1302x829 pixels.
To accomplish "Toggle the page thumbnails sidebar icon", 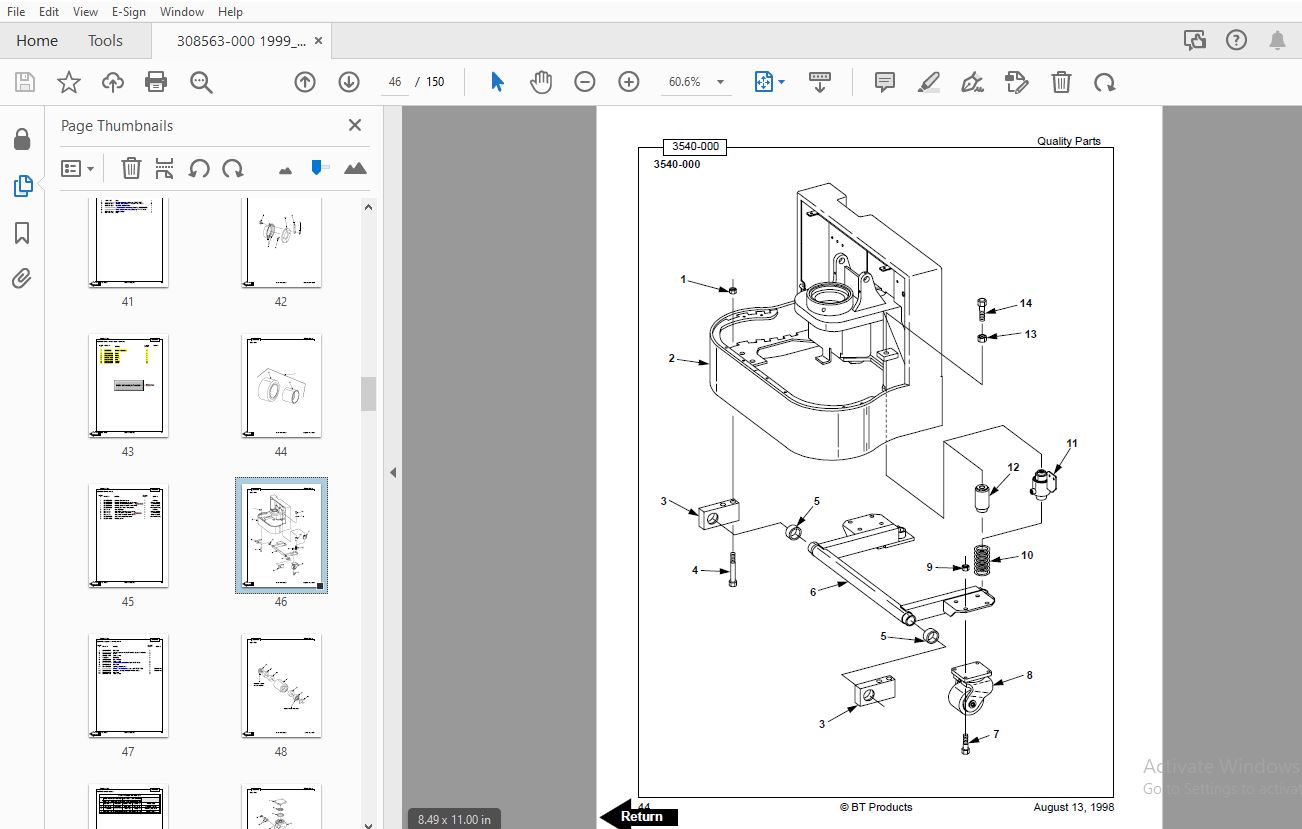I will (22, 186).
